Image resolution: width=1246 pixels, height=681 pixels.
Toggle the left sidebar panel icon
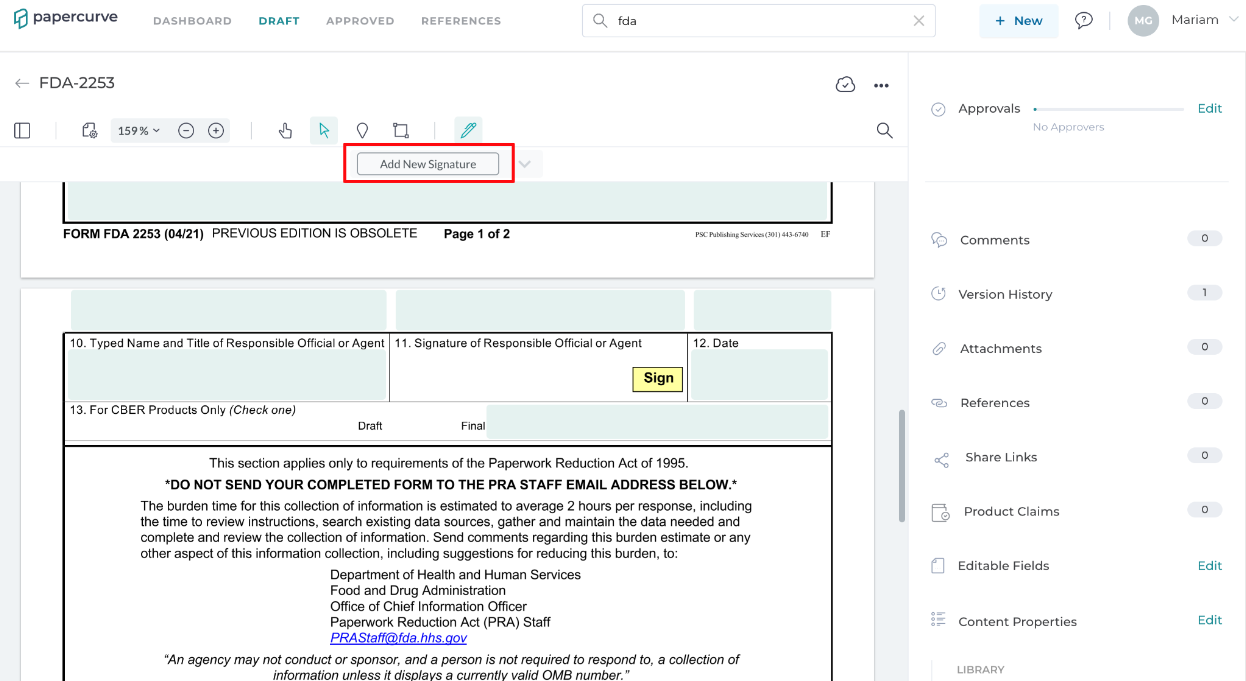click(22, 130)
